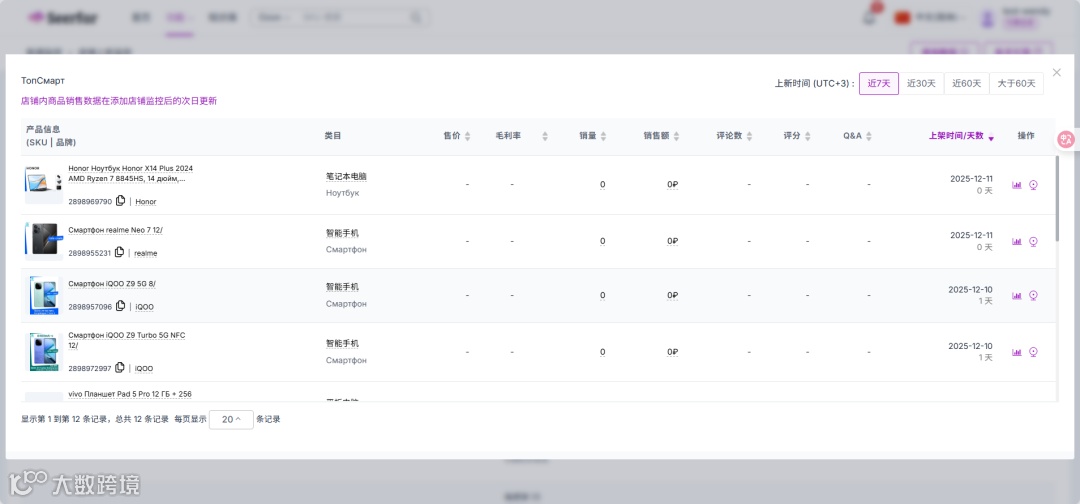Click the pink translate floating icon
Image resolution: width=1080 pixels, height=504 pixels.
[1067, 139]
